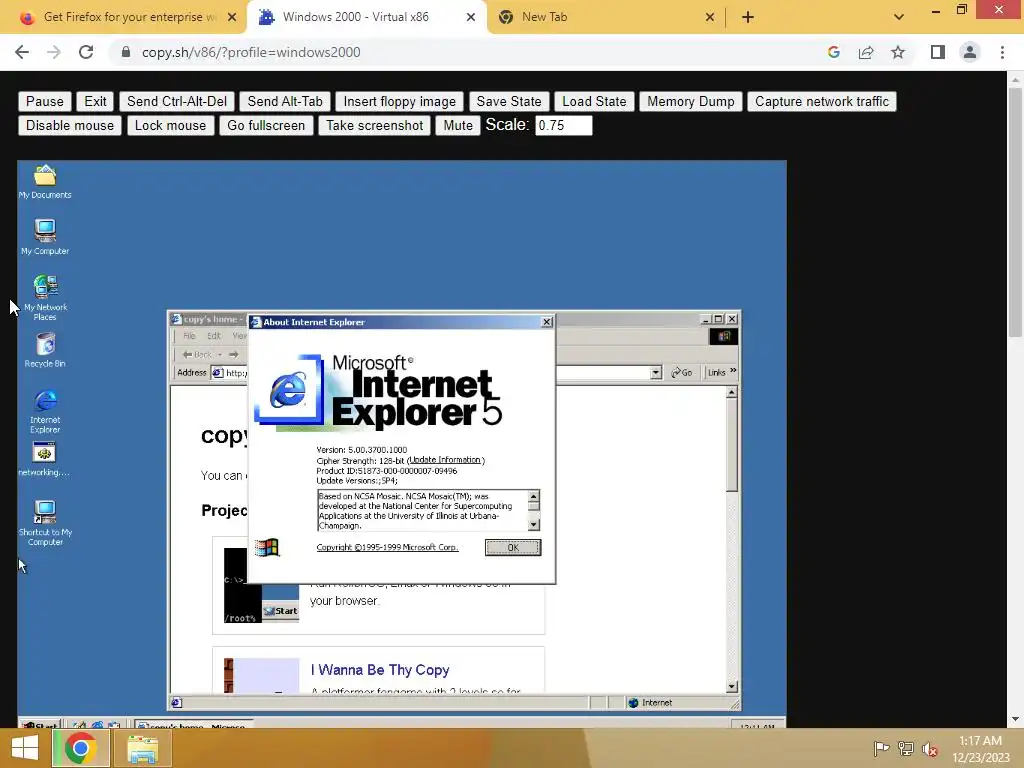Expand the IE Links toolbar chevron
Image resolution: width=1024 pixels, height=768 pixels.
(733, 371)
